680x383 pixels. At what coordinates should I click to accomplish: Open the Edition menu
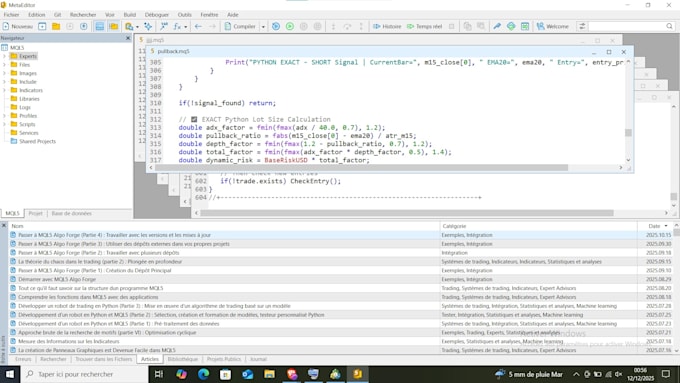tap(37, 15)
